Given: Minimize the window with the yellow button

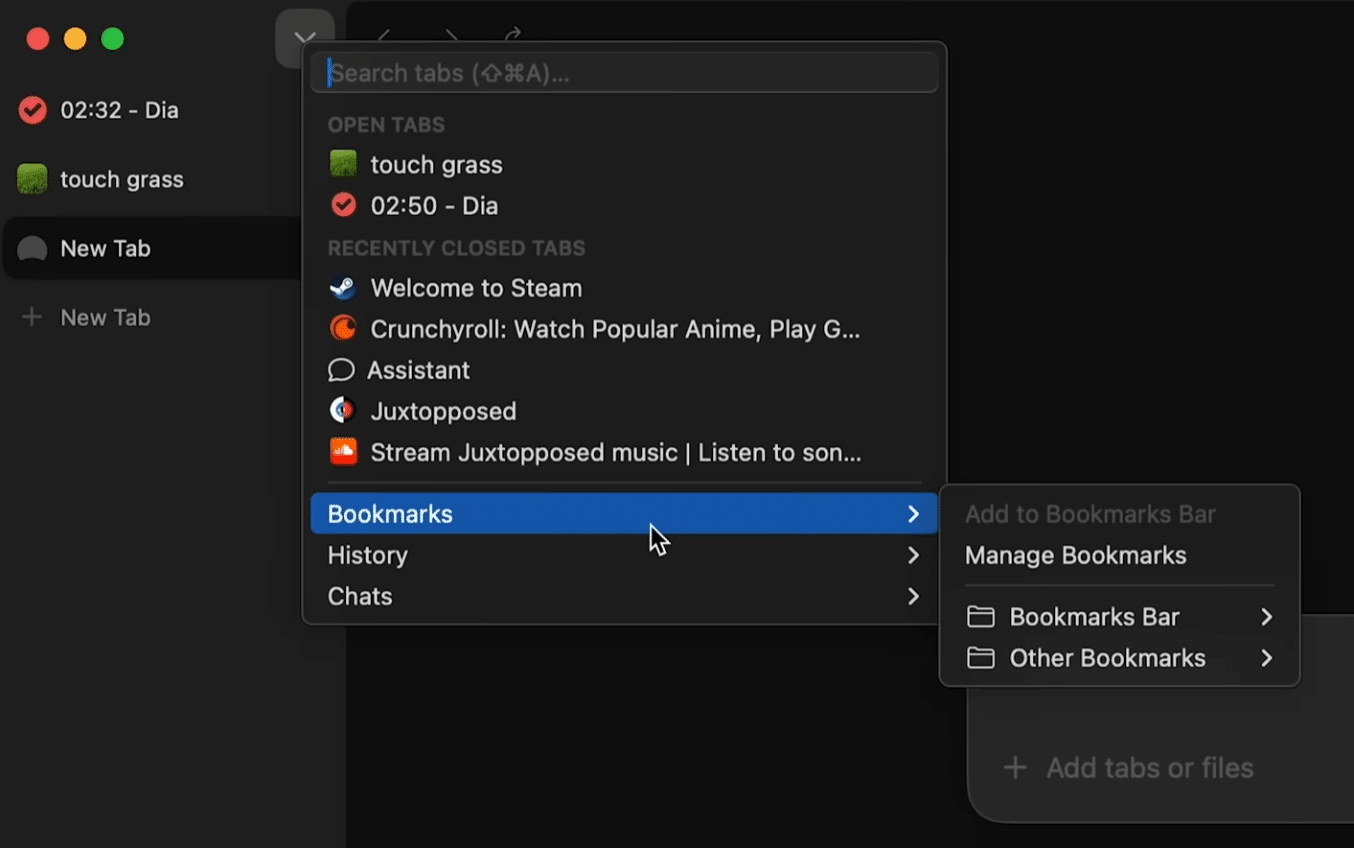Looking at the screenshot, I should click(75, 39).
